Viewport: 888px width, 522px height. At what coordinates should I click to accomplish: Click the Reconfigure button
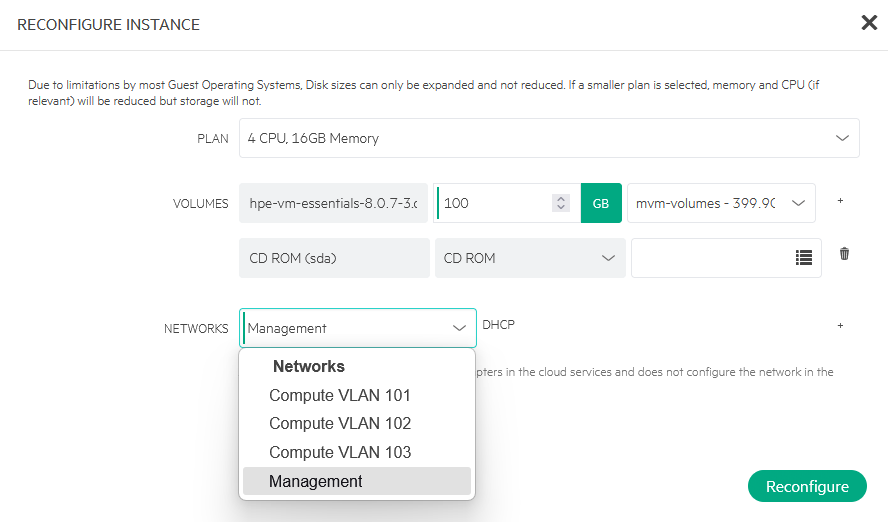tap(806, 487)
